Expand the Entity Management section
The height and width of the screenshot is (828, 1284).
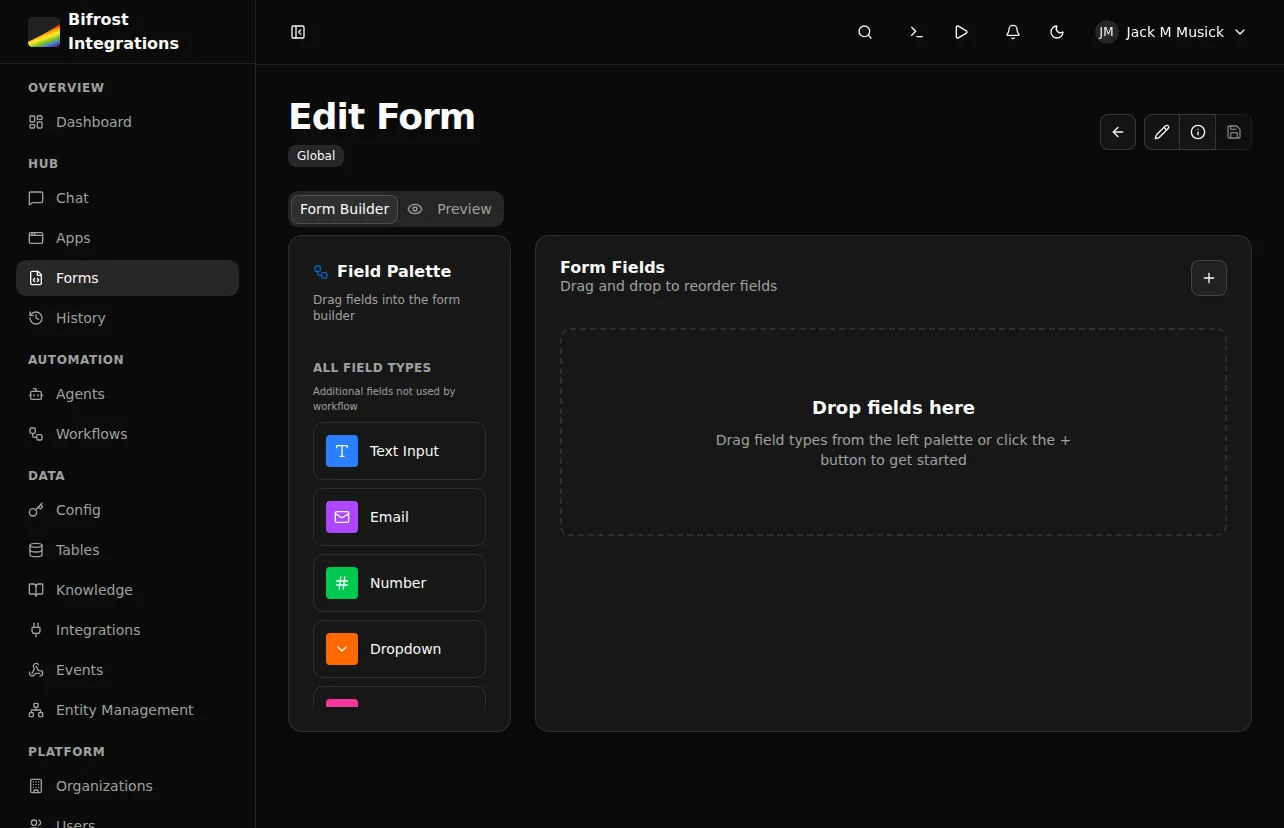click(124, 709)
